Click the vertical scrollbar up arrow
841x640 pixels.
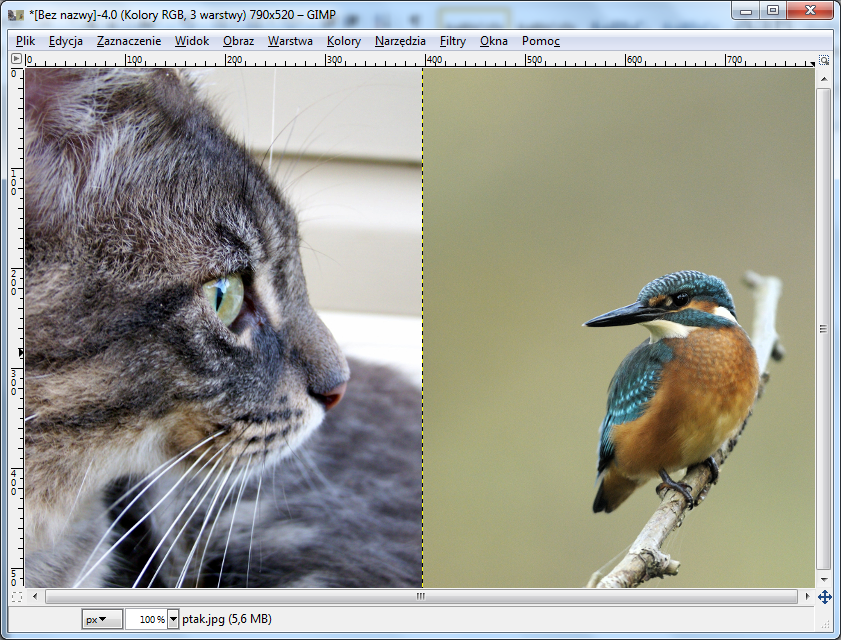point(823,79)
